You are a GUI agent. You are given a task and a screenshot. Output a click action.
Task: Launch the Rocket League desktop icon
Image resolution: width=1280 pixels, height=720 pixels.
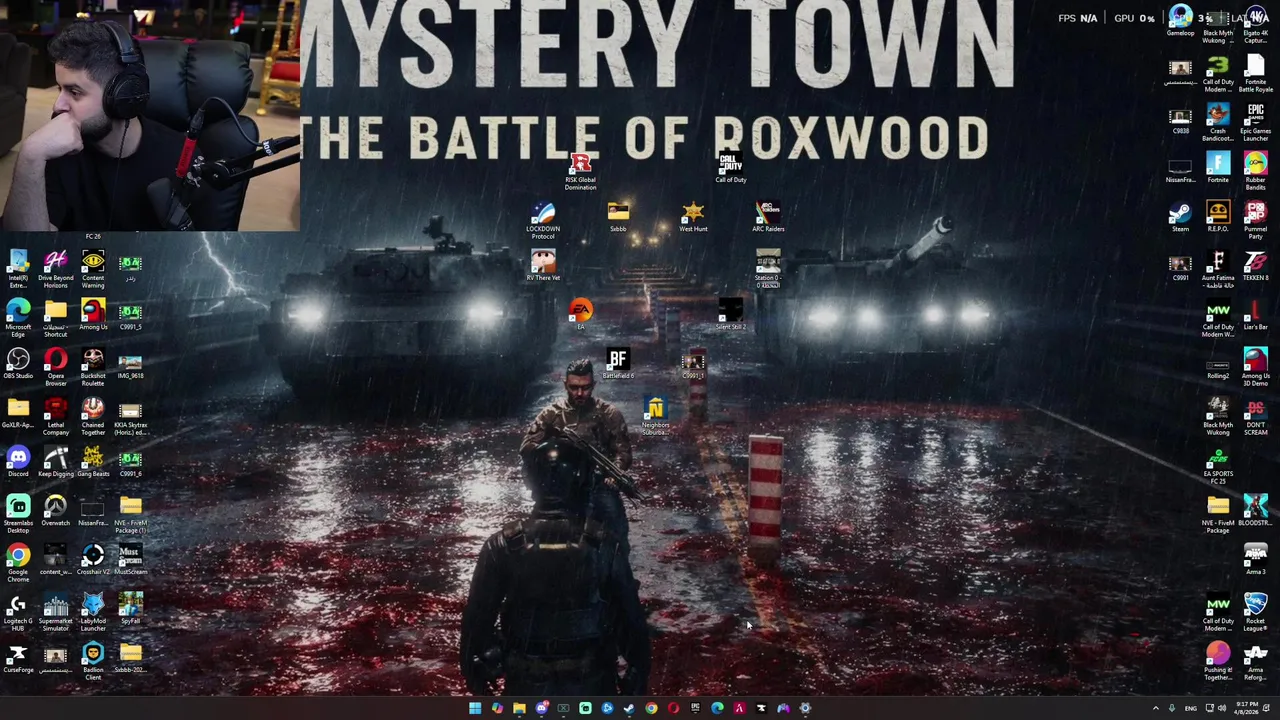click(1255, 613)
